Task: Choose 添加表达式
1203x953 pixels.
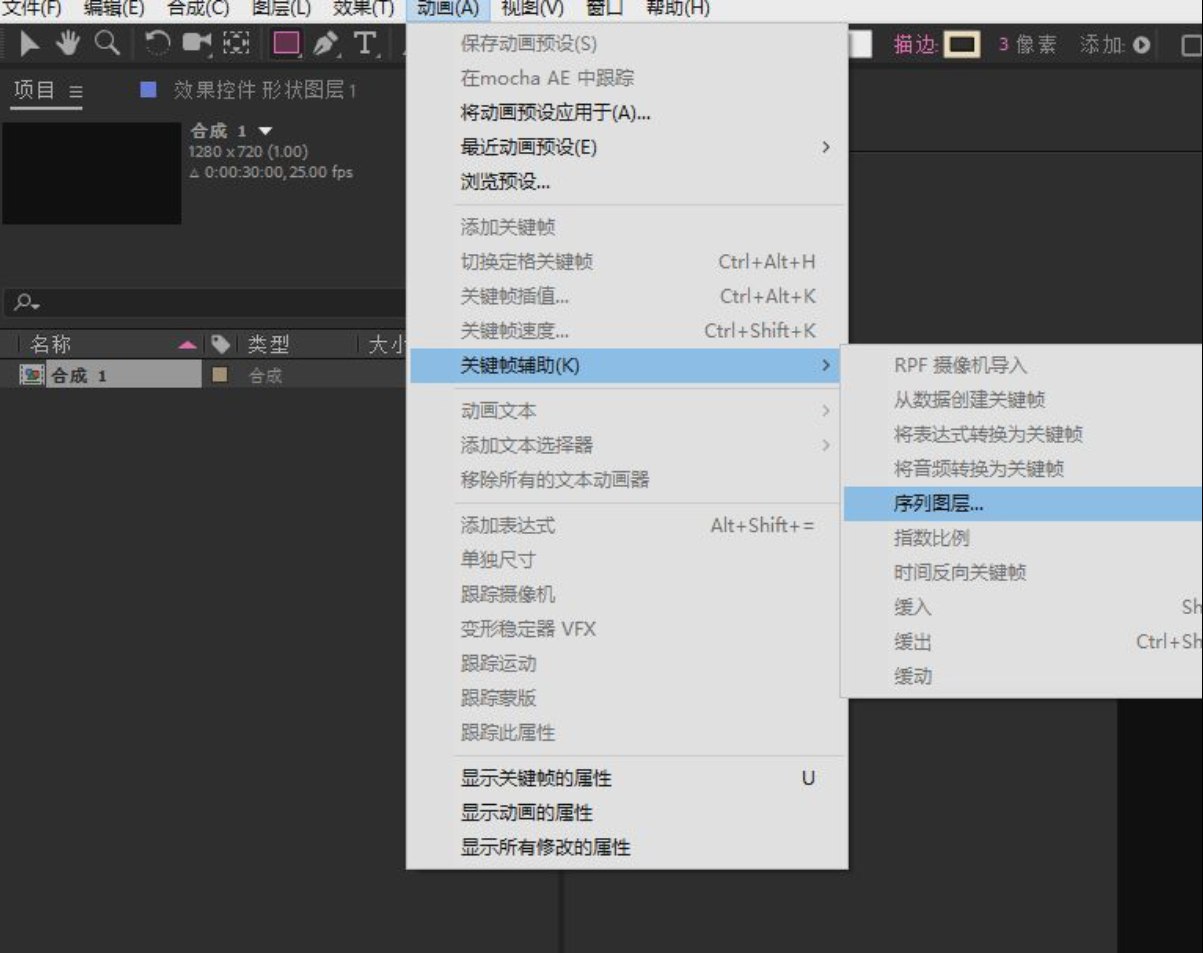Action: point(627,525)
